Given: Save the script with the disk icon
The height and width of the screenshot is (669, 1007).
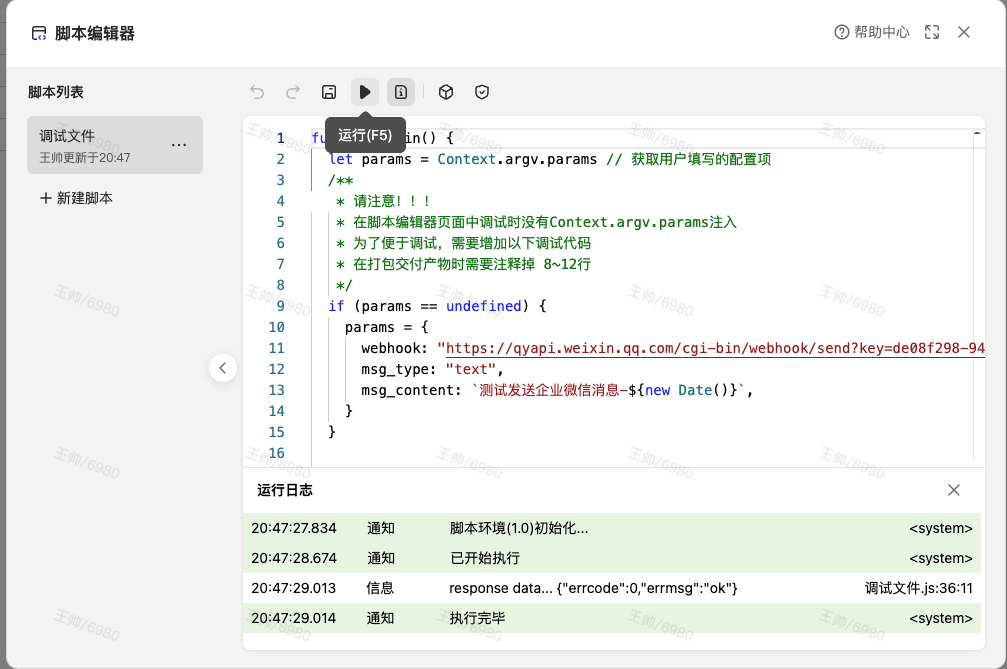Looking at the screenshot, I should [x=329, y=92].
